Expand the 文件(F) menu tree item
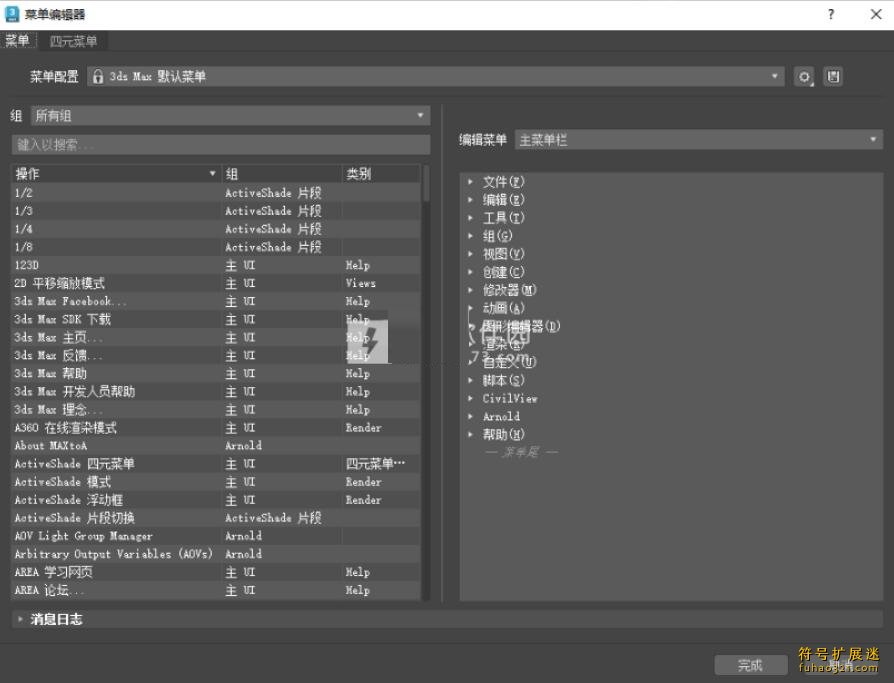The width and height of the screenshot is (894, 683). 470,181
